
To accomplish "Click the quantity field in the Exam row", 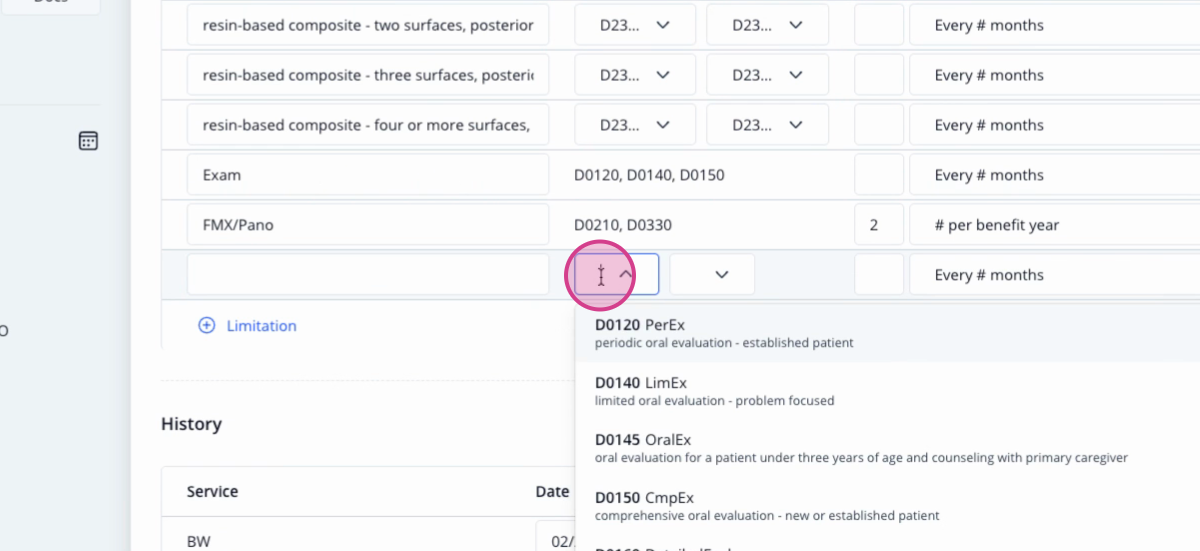I will (879, 175).
